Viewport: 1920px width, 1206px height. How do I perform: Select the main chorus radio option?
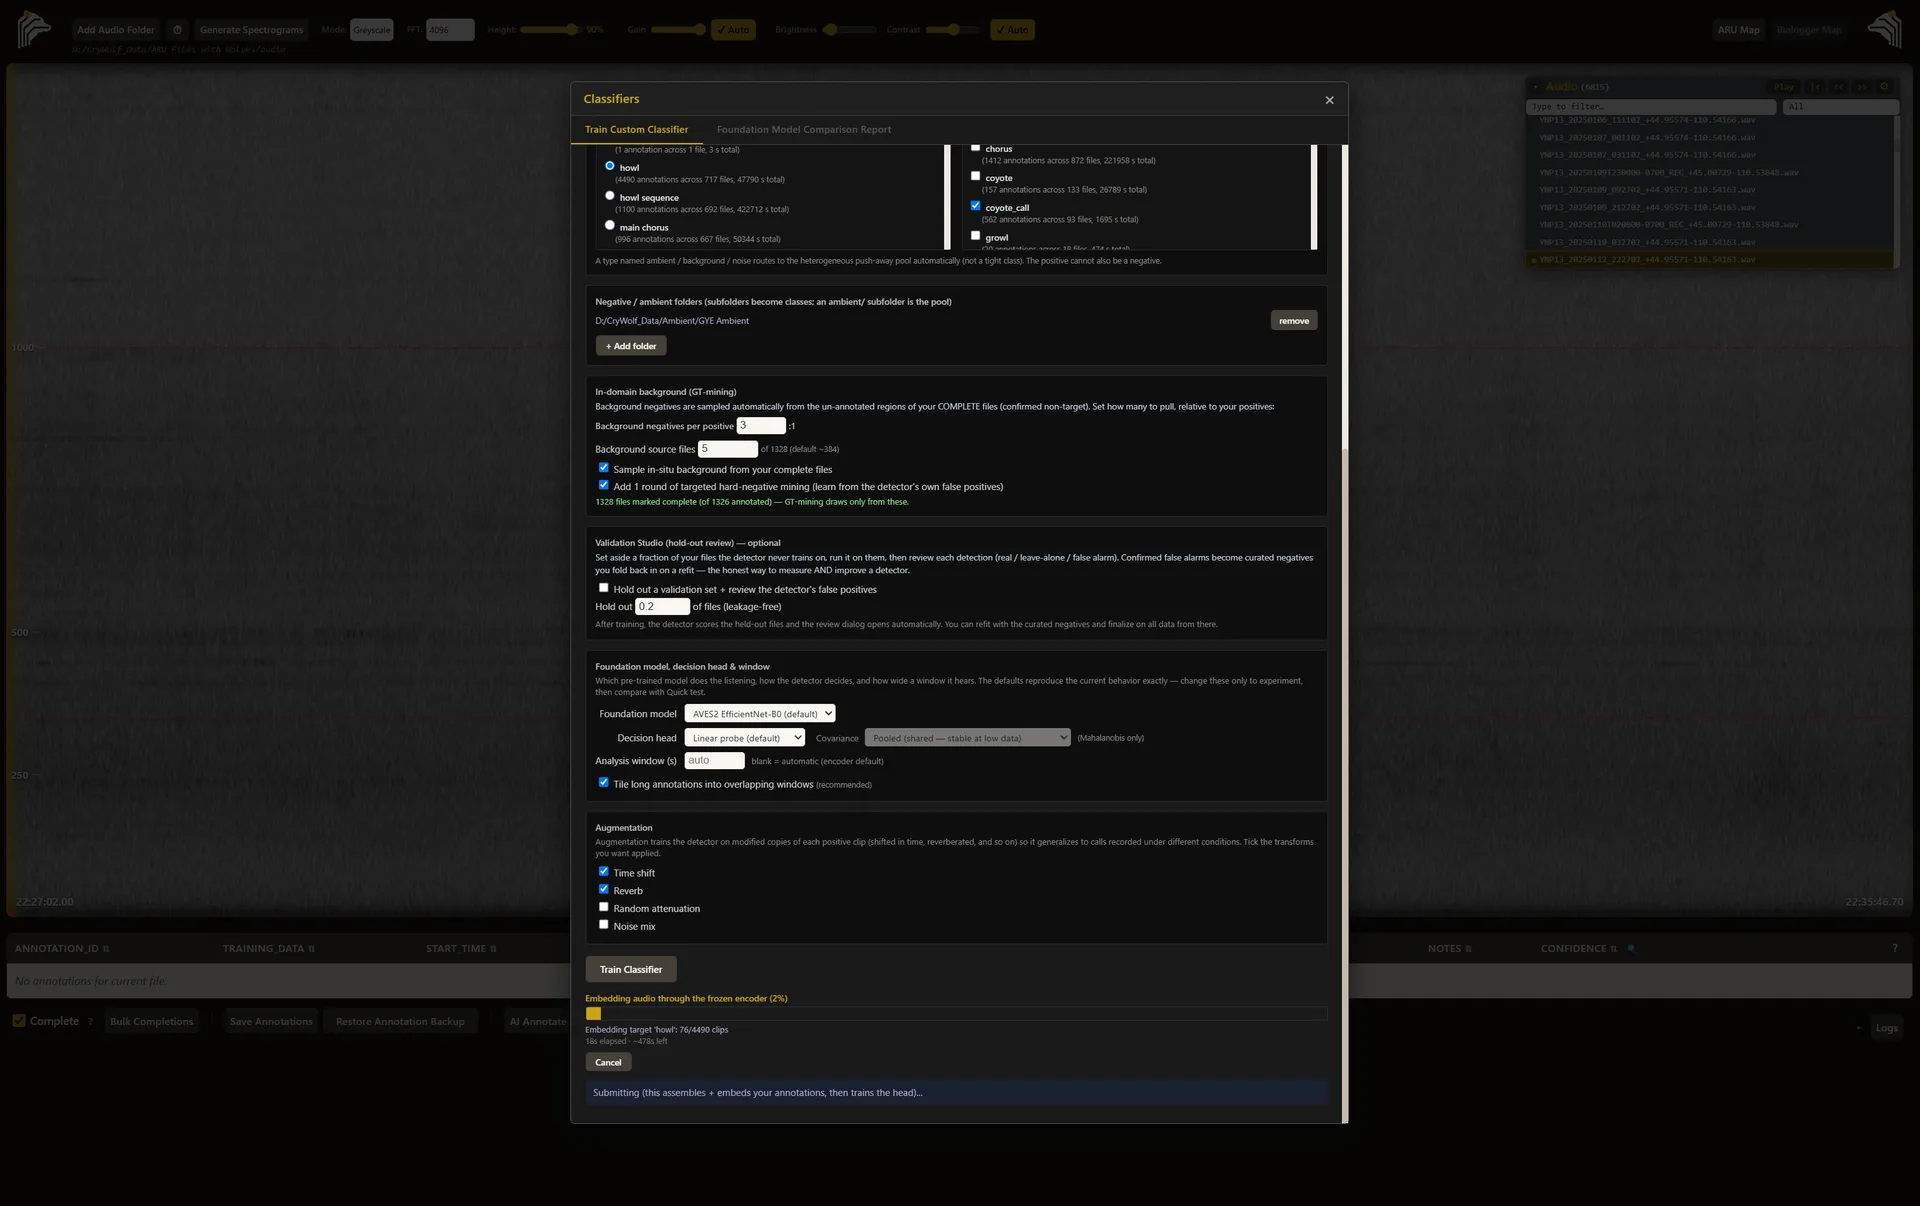click(x=610, y=226)
